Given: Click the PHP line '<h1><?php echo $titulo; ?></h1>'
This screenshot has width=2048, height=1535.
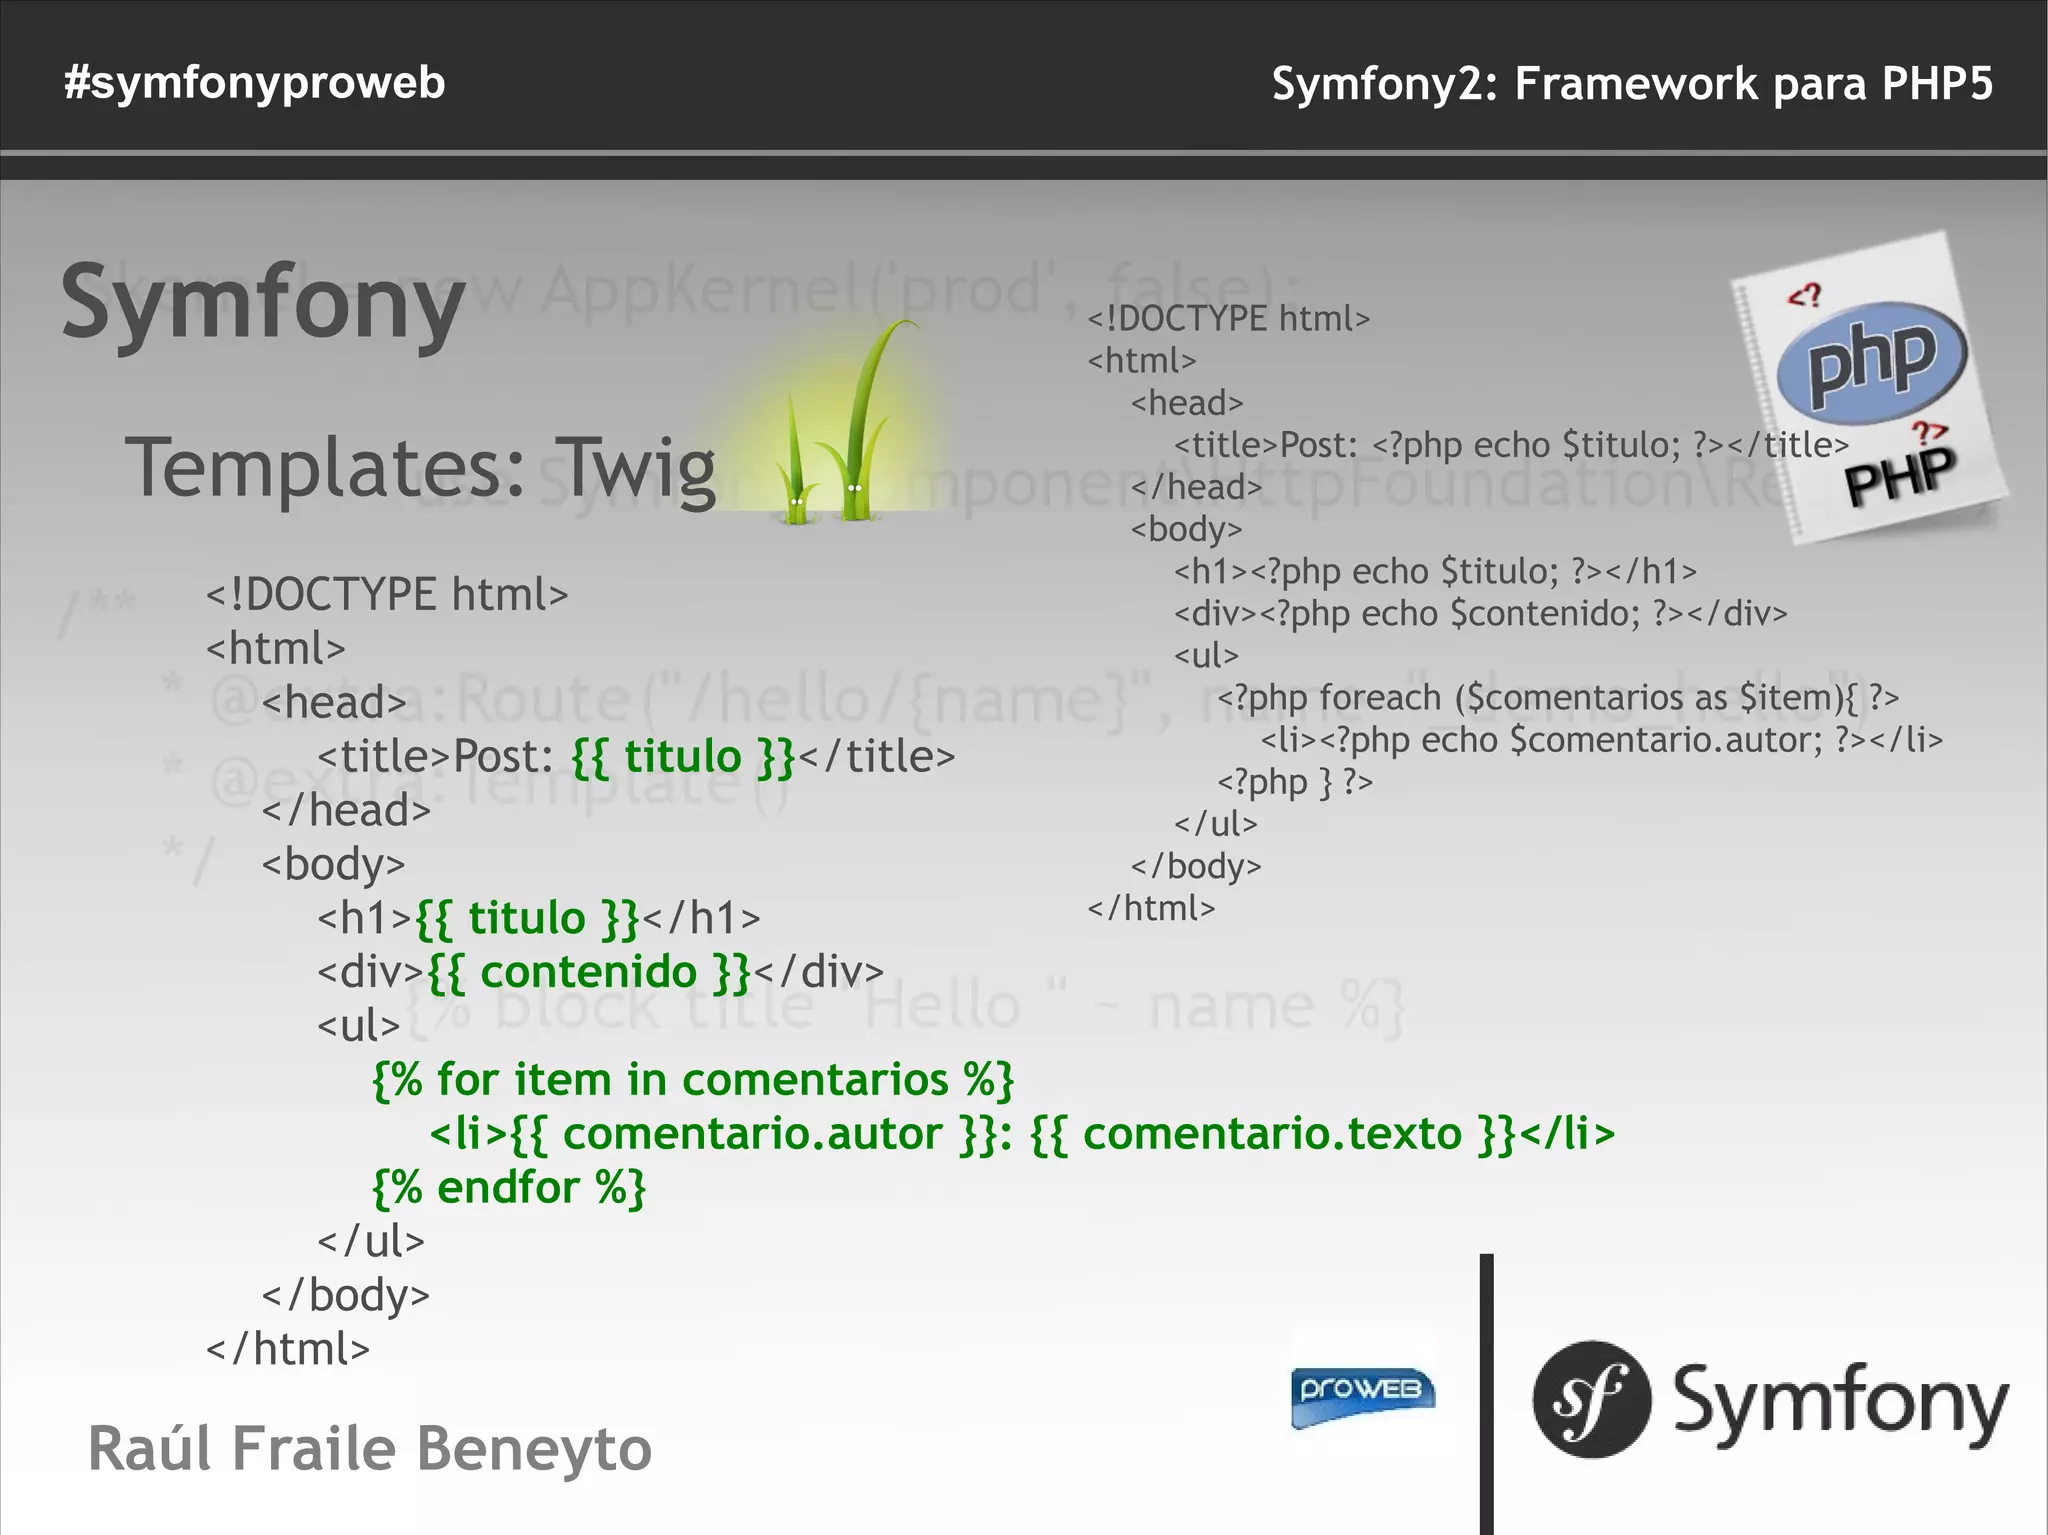Looking at the screenshot, I should click(x=1435, y=571).
